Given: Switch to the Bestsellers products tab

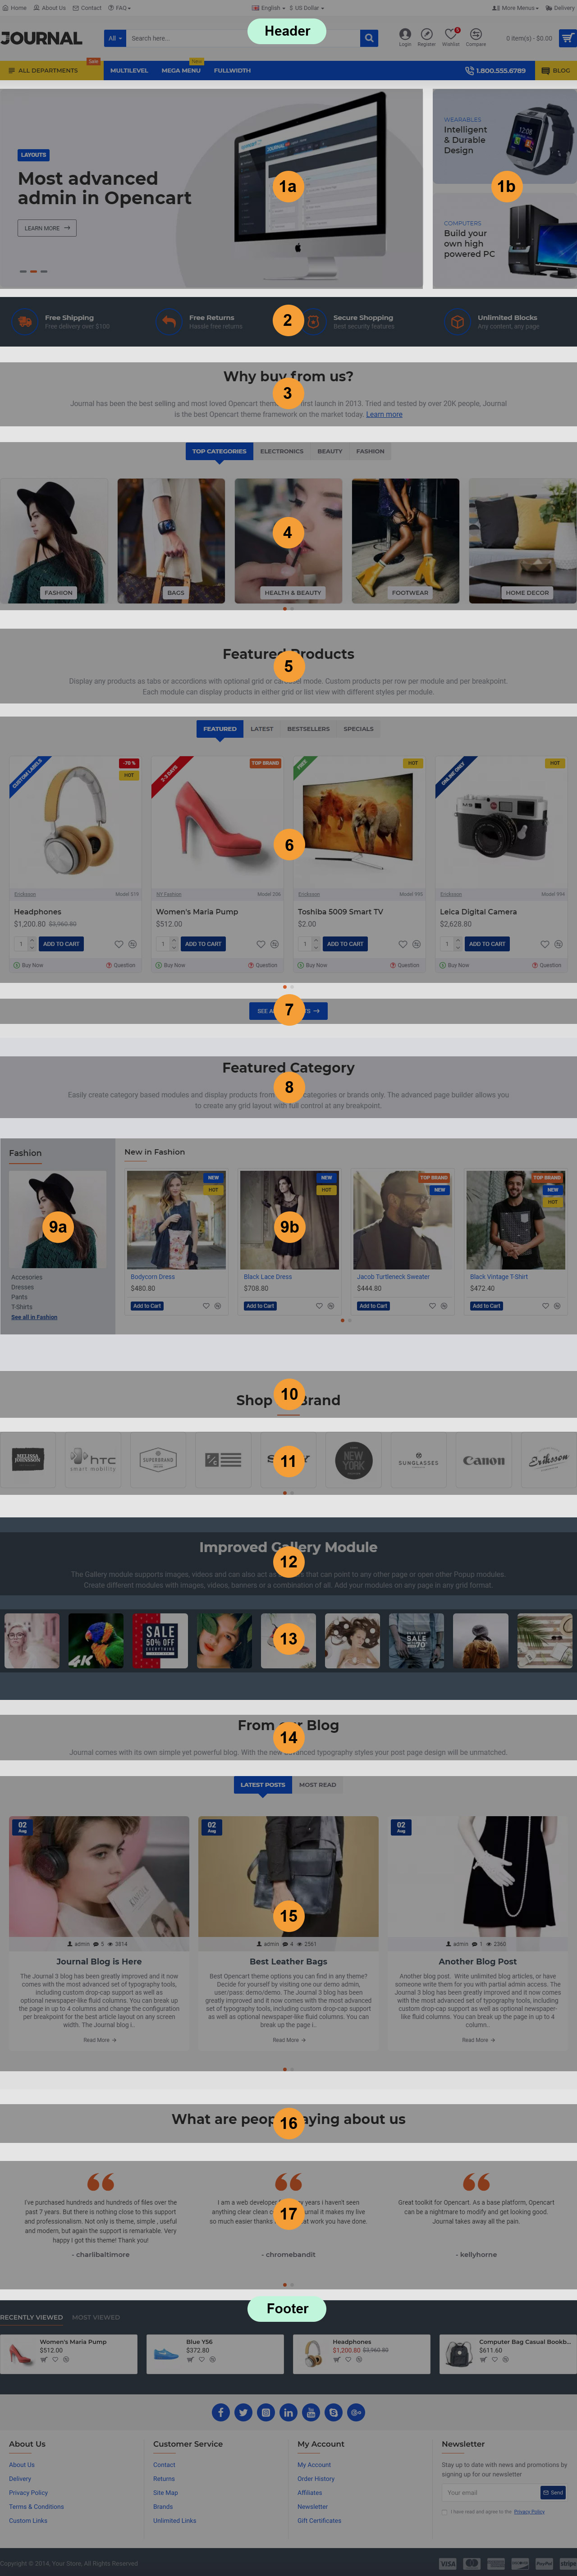Looking at the screenshot, I should tap(308, 729).
